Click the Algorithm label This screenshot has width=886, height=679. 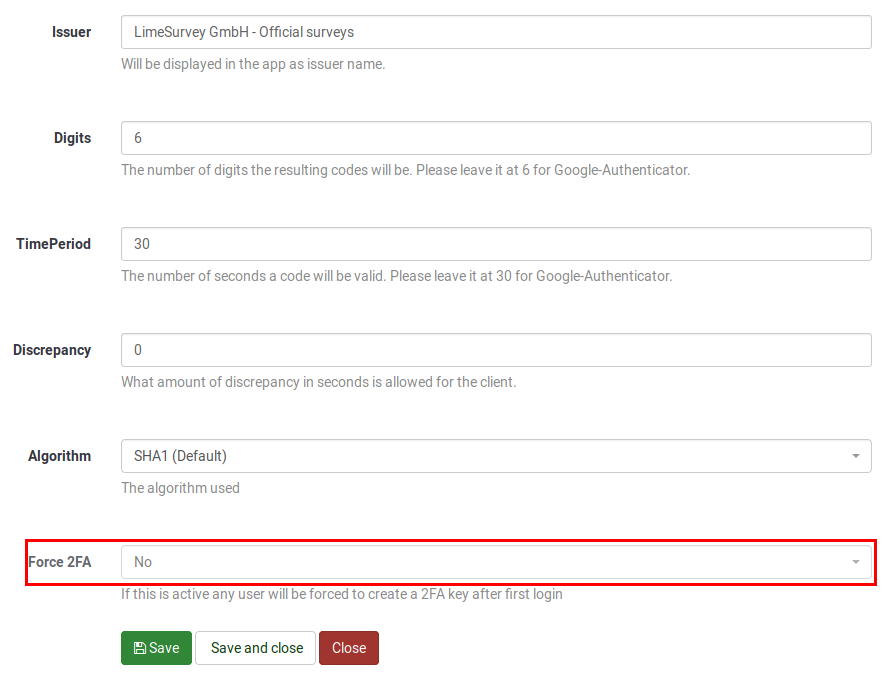[59, 456]
